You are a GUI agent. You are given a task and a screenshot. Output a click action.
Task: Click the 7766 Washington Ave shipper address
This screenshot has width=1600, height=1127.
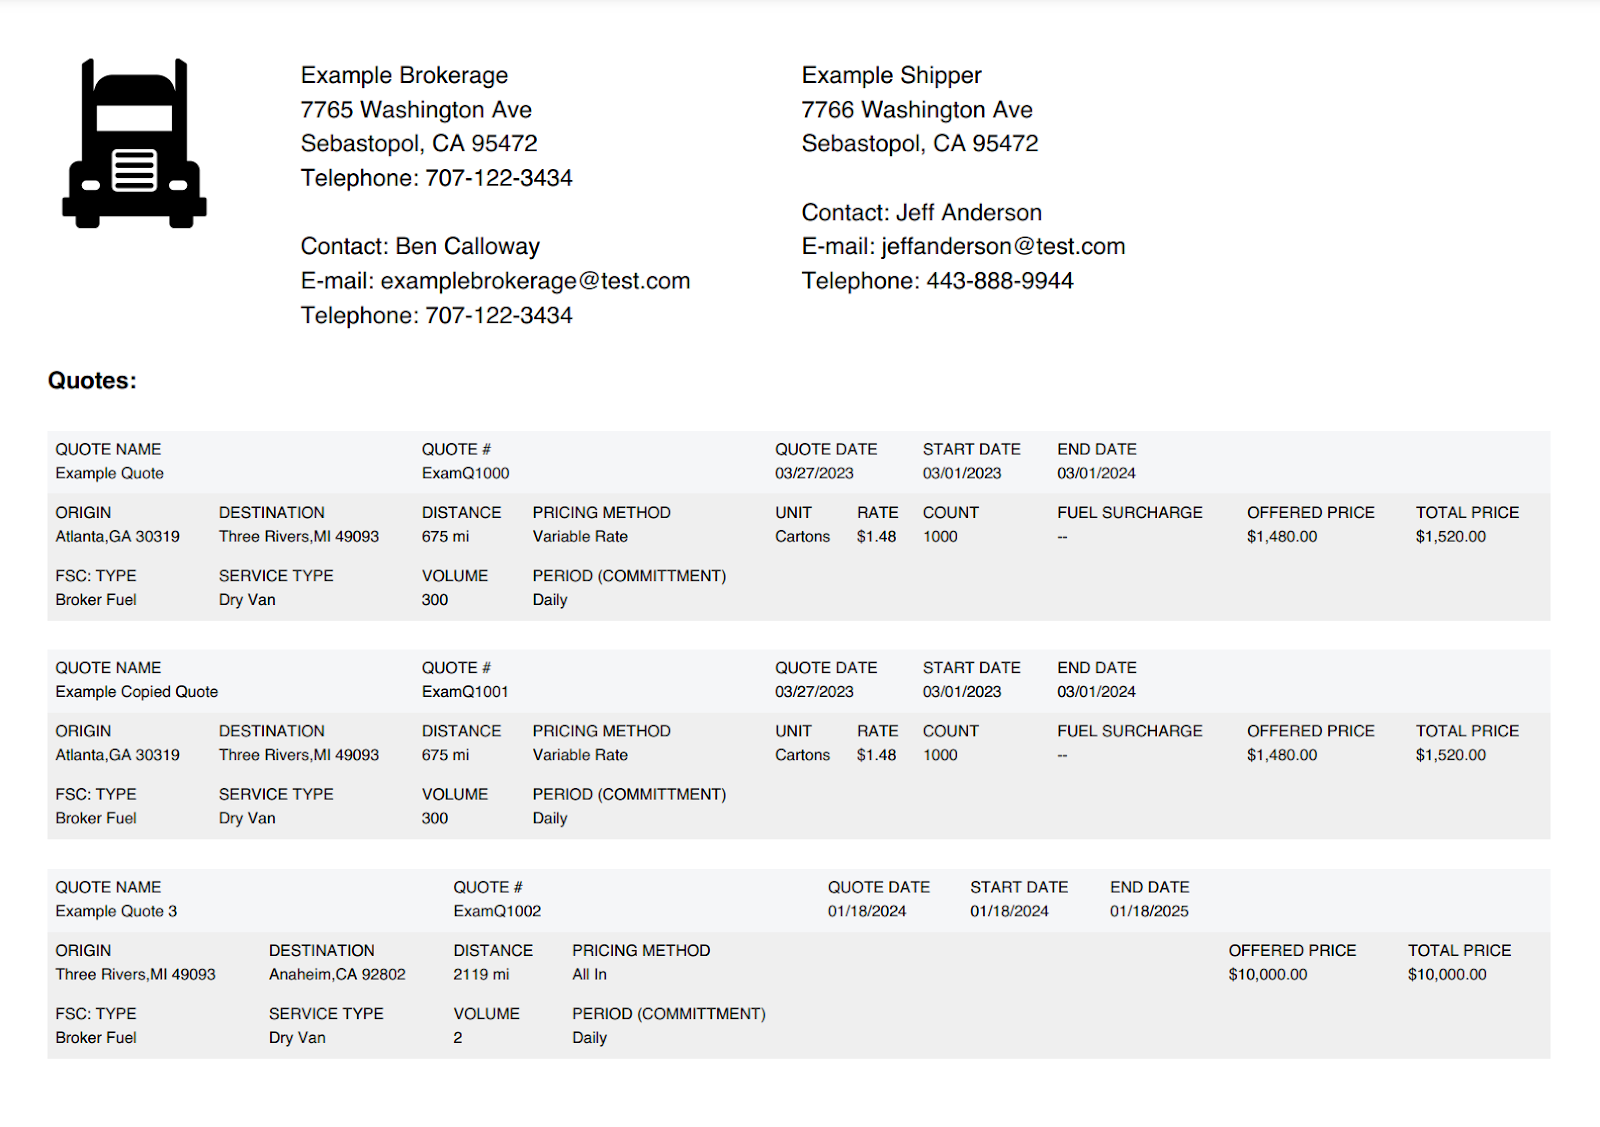coord(917,110)
